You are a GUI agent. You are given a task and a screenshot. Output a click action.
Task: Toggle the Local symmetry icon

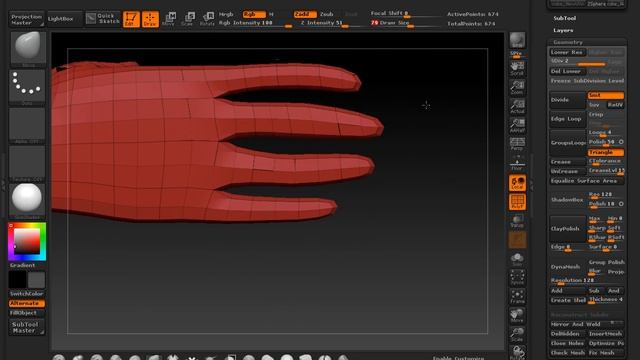(x=517, y=183)
